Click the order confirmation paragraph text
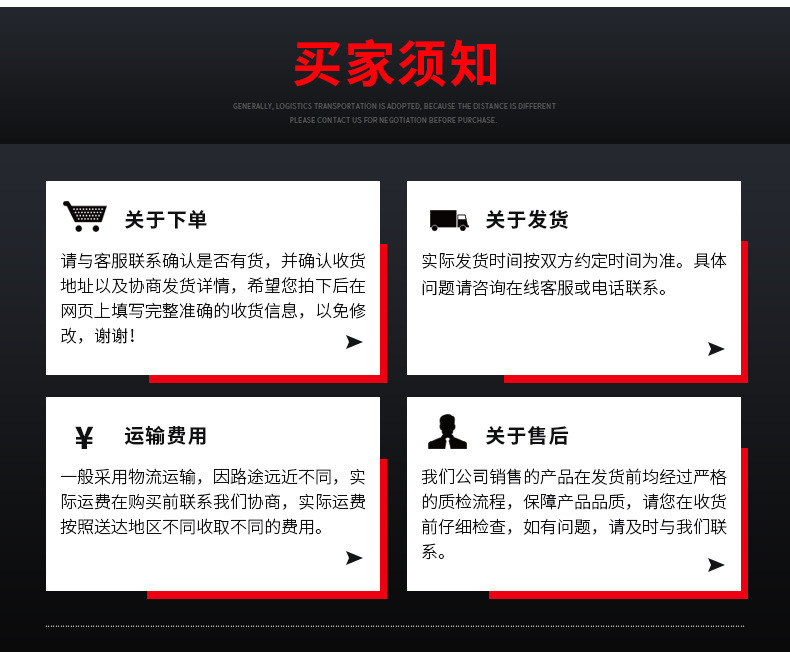This screenshot has width=790, height=652. point(213,298)
